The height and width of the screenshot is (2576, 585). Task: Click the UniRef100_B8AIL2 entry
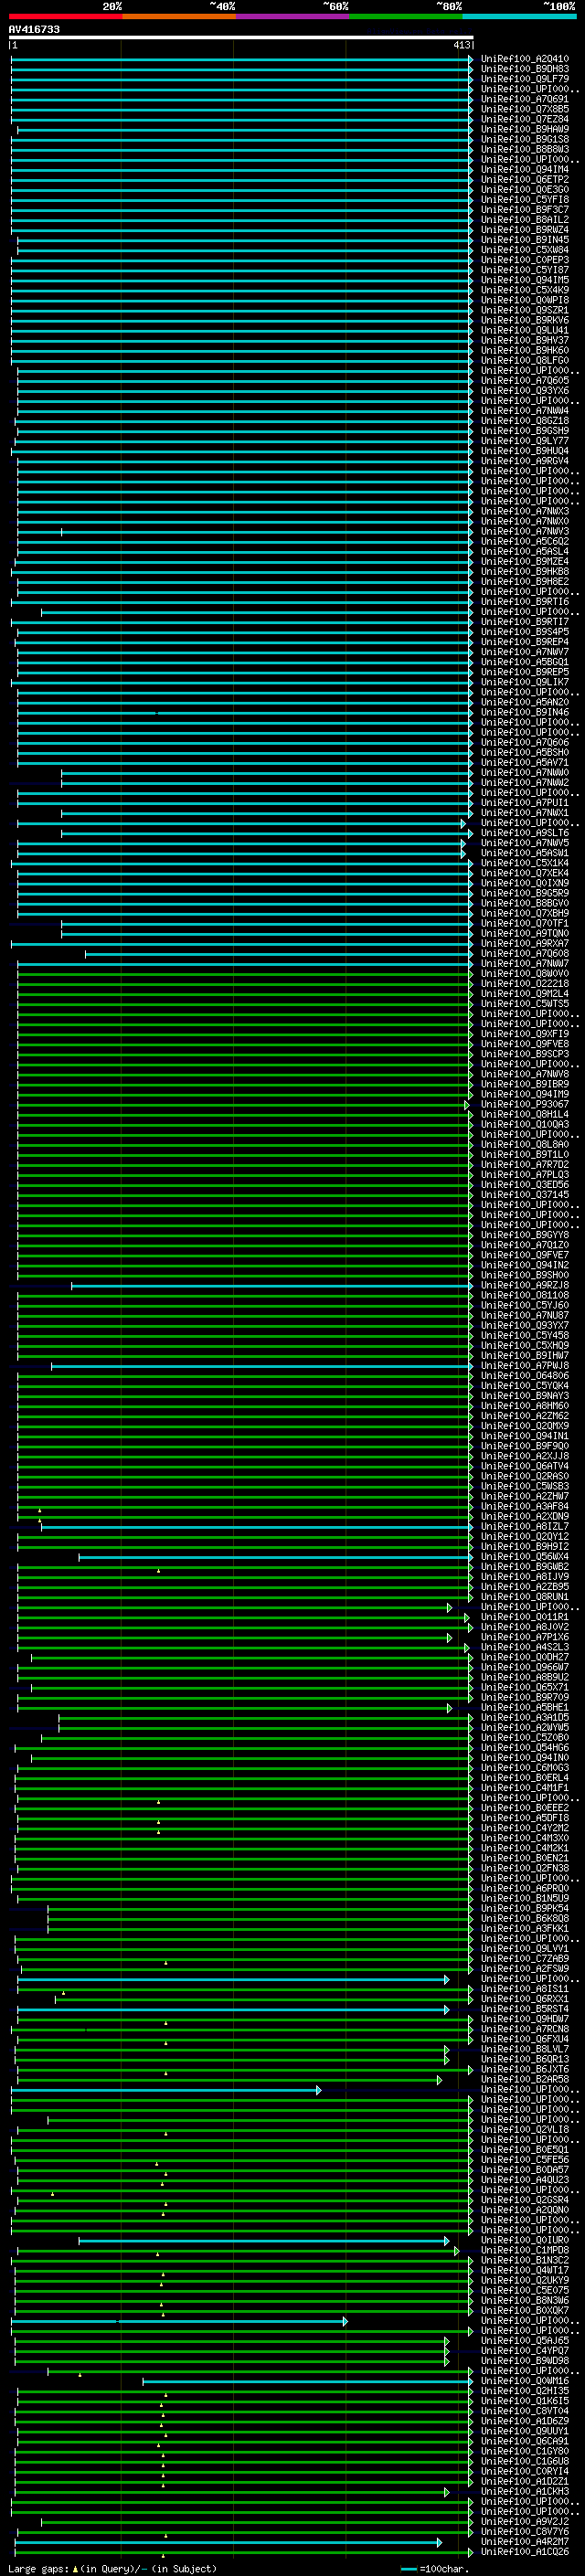coord(525,220)
